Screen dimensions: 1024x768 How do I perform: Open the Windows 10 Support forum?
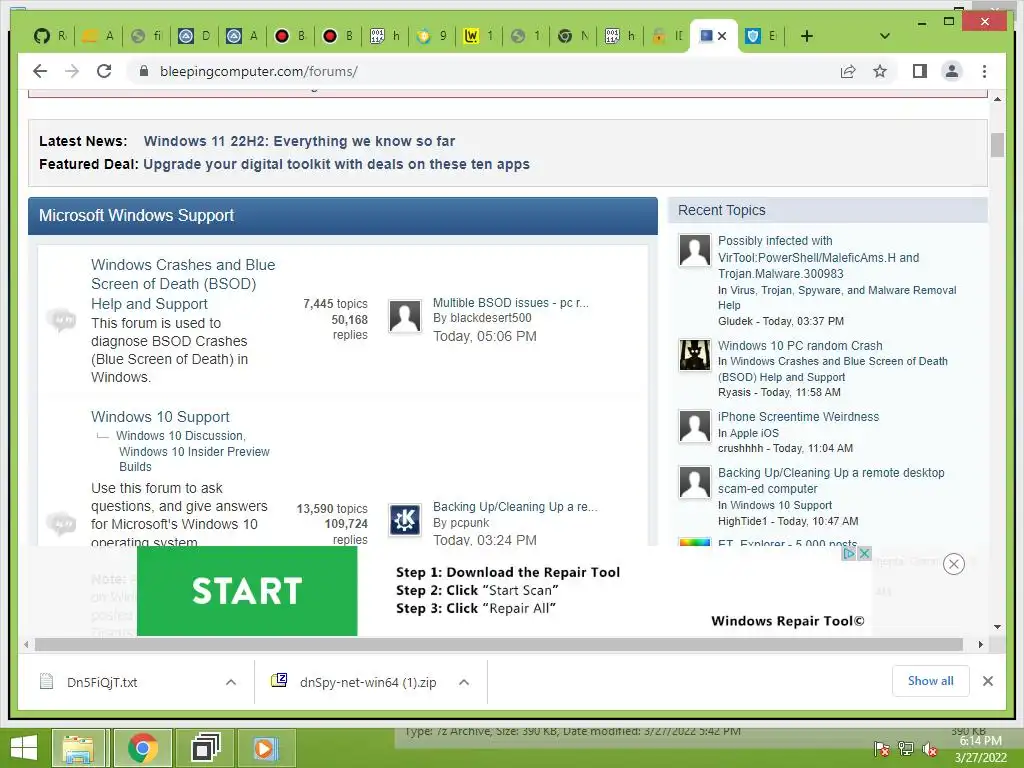[160, 417]
